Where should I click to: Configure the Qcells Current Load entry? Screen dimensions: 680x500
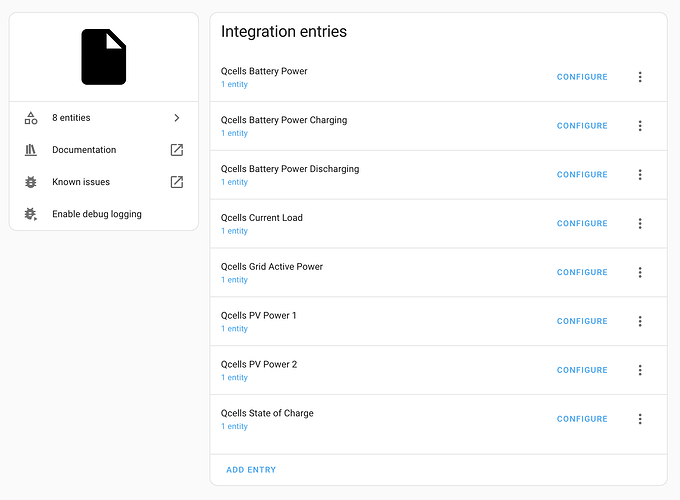[582, 224]
